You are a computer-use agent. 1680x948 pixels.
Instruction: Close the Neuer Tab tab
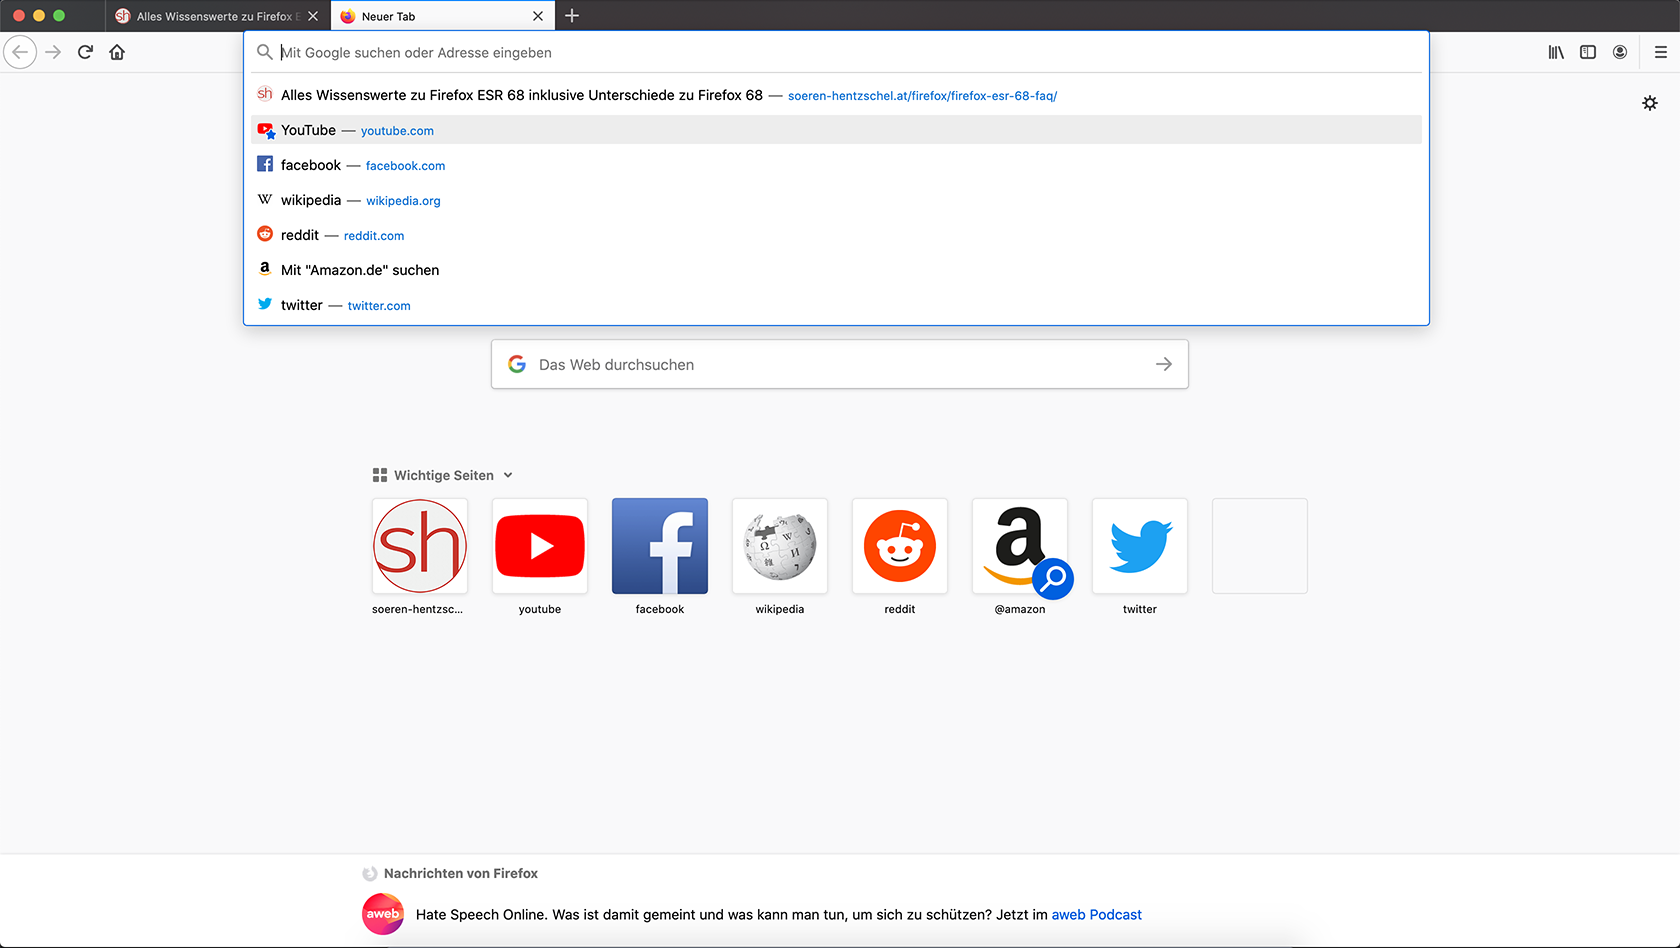point(538,16)
